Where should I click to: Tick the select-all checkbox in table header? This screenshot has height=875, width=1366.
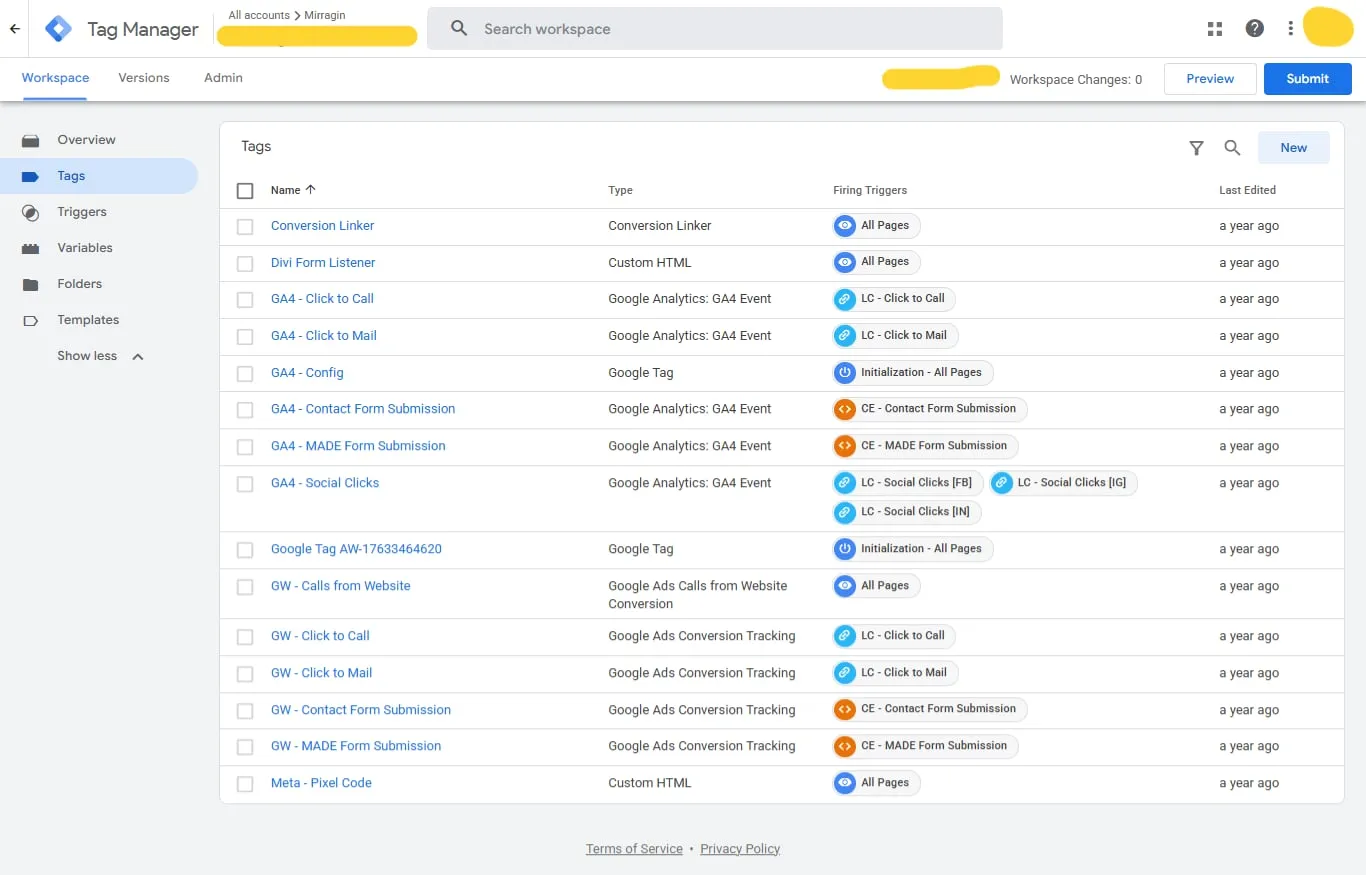(245, 190)
